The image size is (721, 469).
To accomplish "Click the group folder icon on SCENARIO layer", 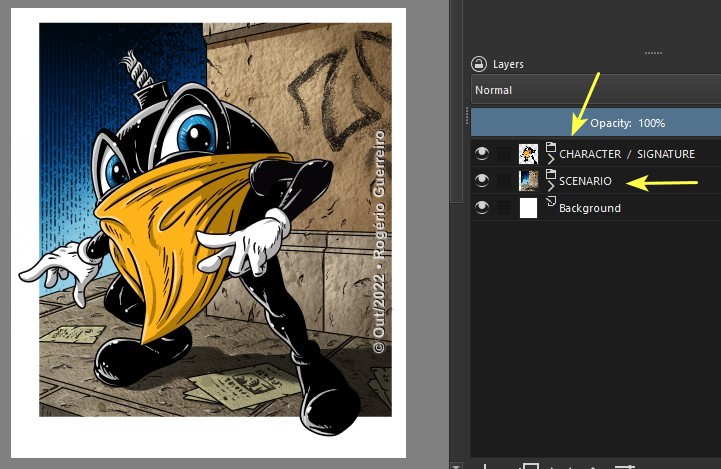I will pyautogui.click(x=550, y=173).
